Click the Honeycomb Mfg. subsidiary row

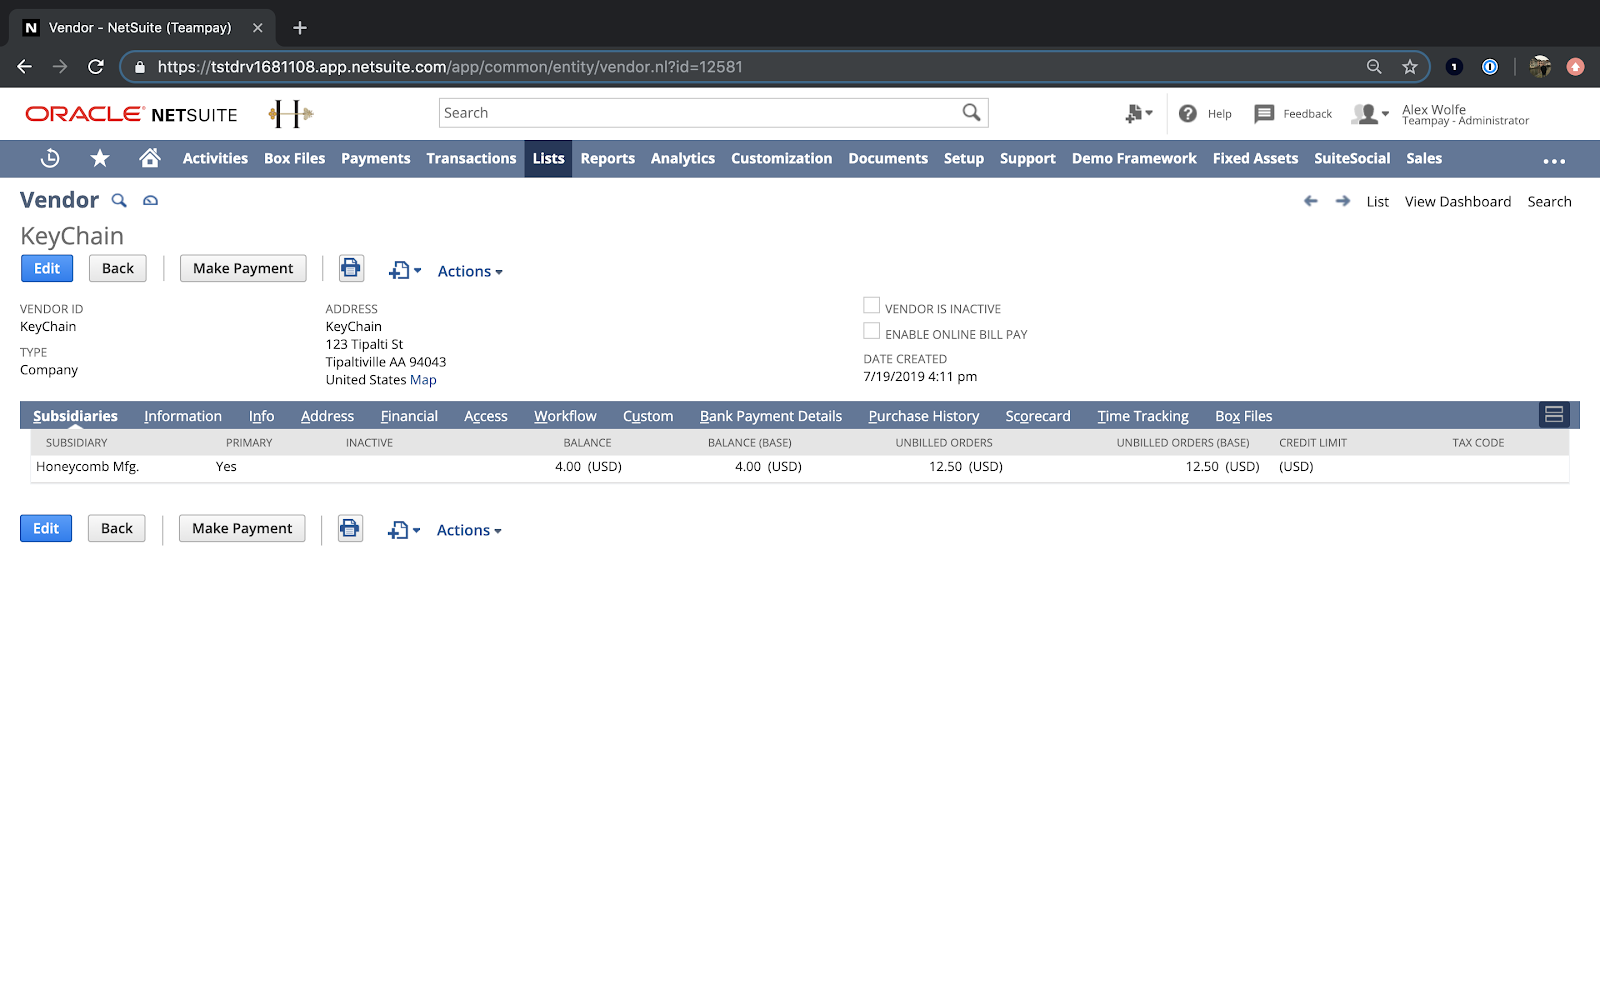coord(800,467)
